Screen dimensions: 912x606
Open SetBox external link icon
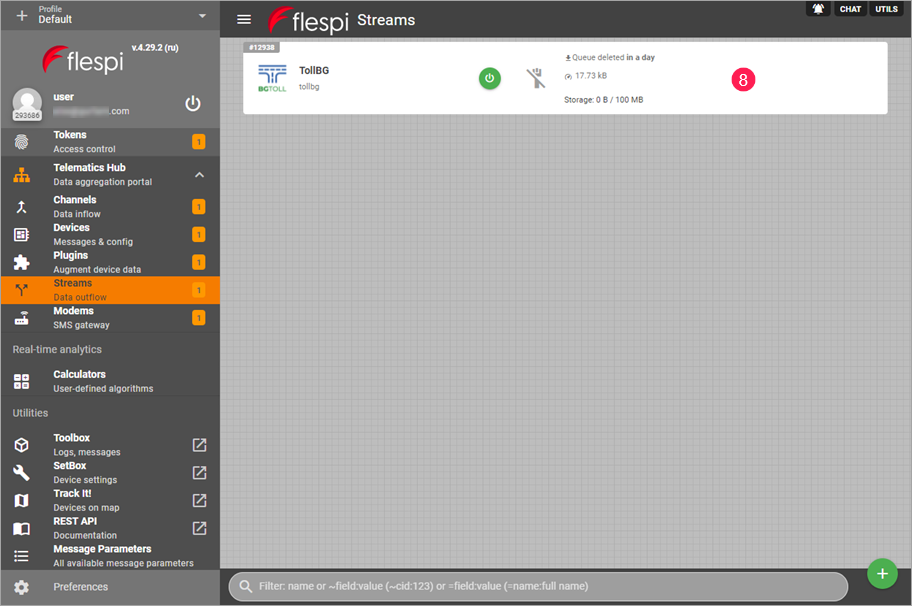point(199,473)
